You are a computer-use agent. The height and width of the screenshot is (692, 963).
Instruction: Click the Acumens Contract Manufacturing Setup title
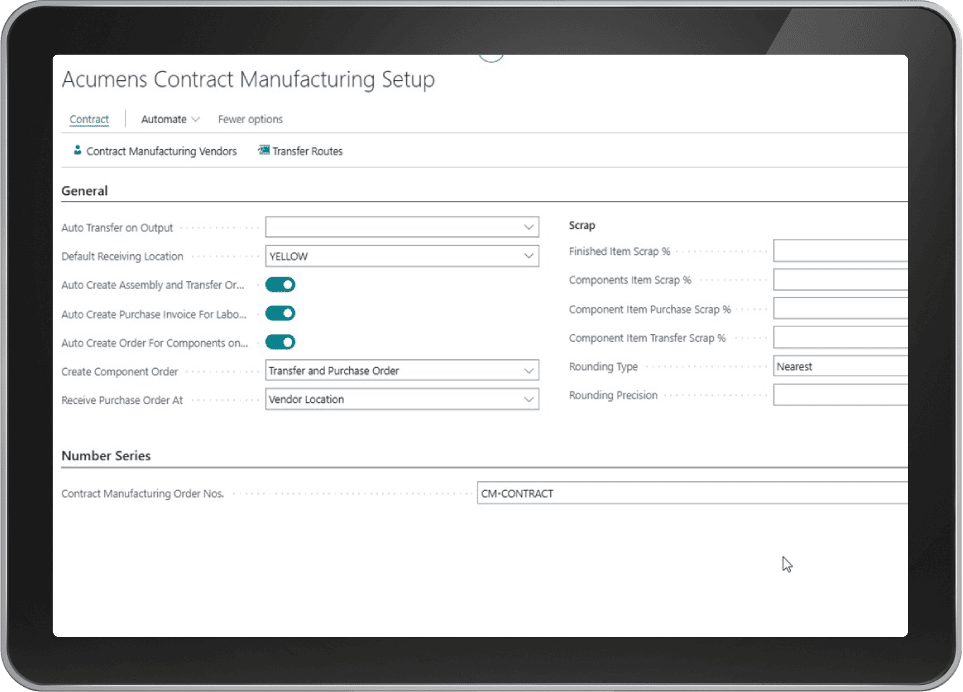pyautogui.click(x=248, y=79)
